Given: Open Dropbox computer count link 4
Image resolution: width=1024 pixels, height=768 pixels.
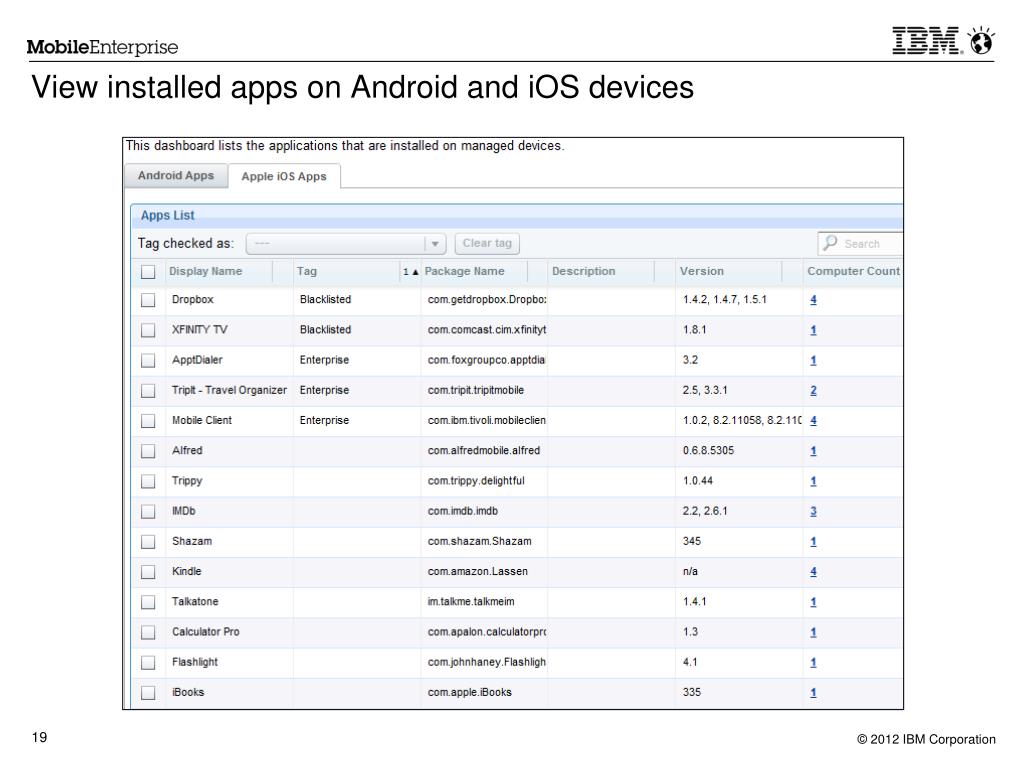Looking at the screenshot, I should (x=813, y=300).
